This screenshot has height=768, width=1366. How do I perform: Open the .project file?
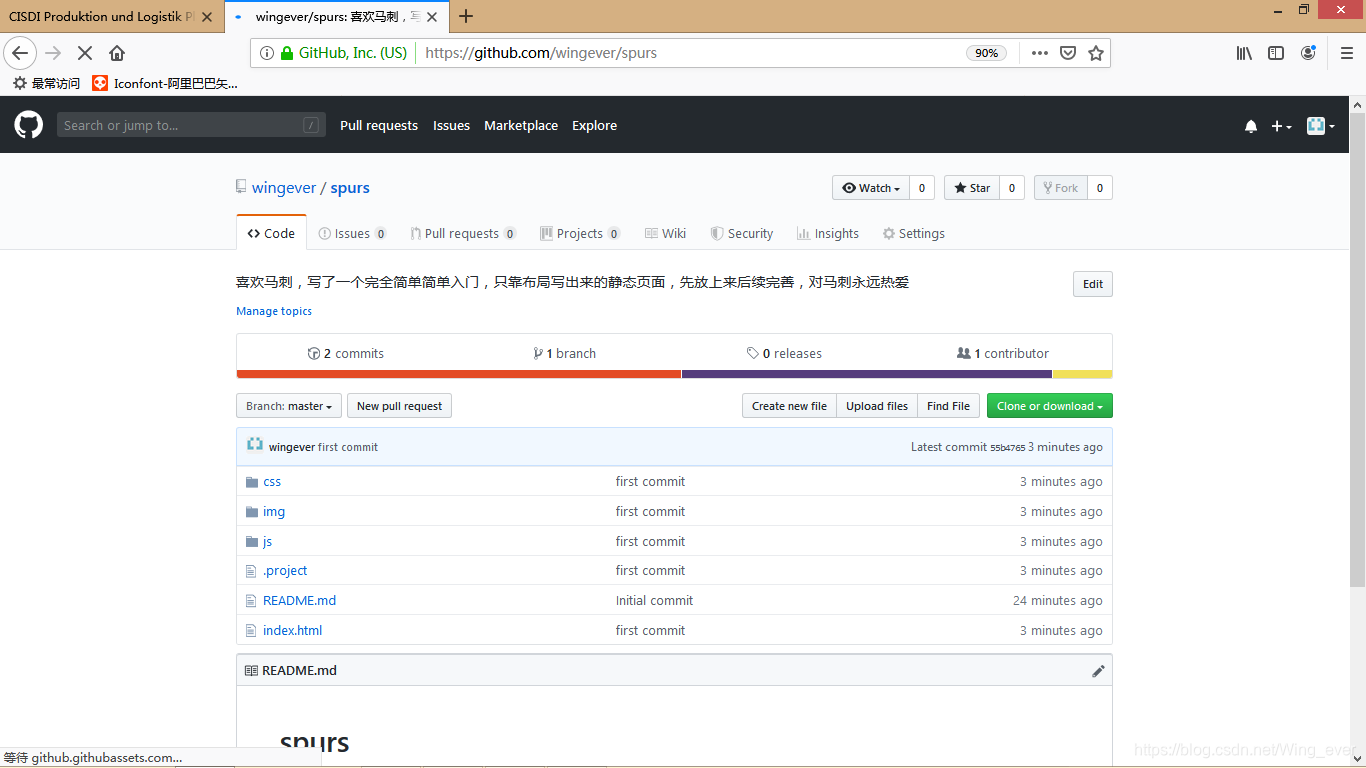point(285,571)
